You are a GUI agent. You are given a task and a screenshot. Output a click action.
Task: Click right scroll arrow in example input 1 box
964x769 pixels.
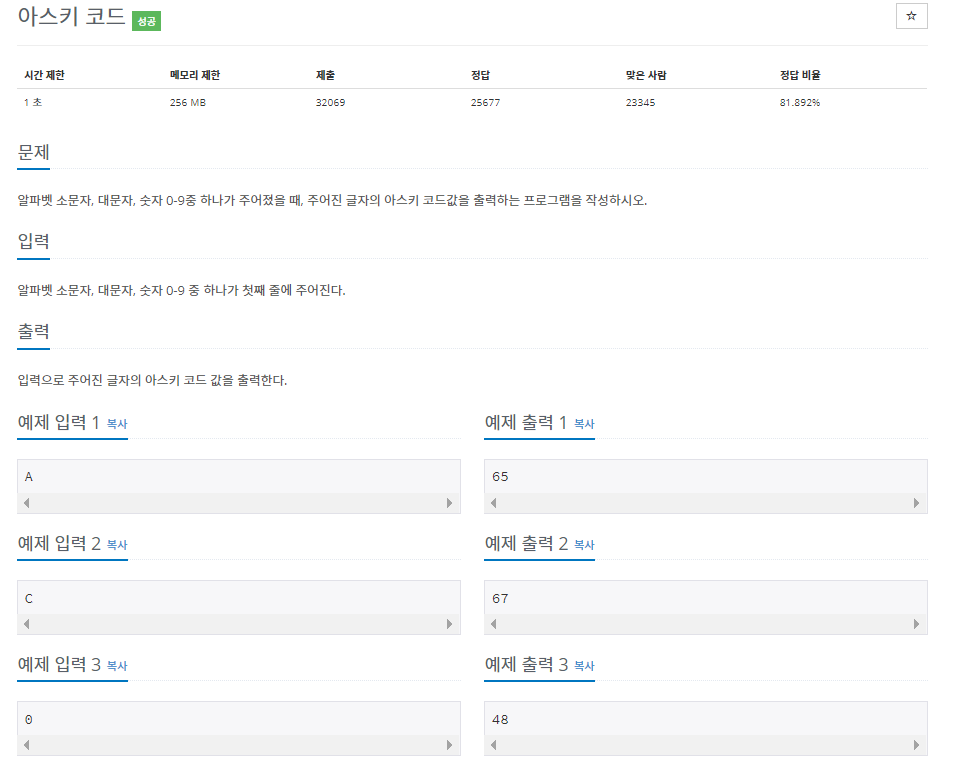449,503
